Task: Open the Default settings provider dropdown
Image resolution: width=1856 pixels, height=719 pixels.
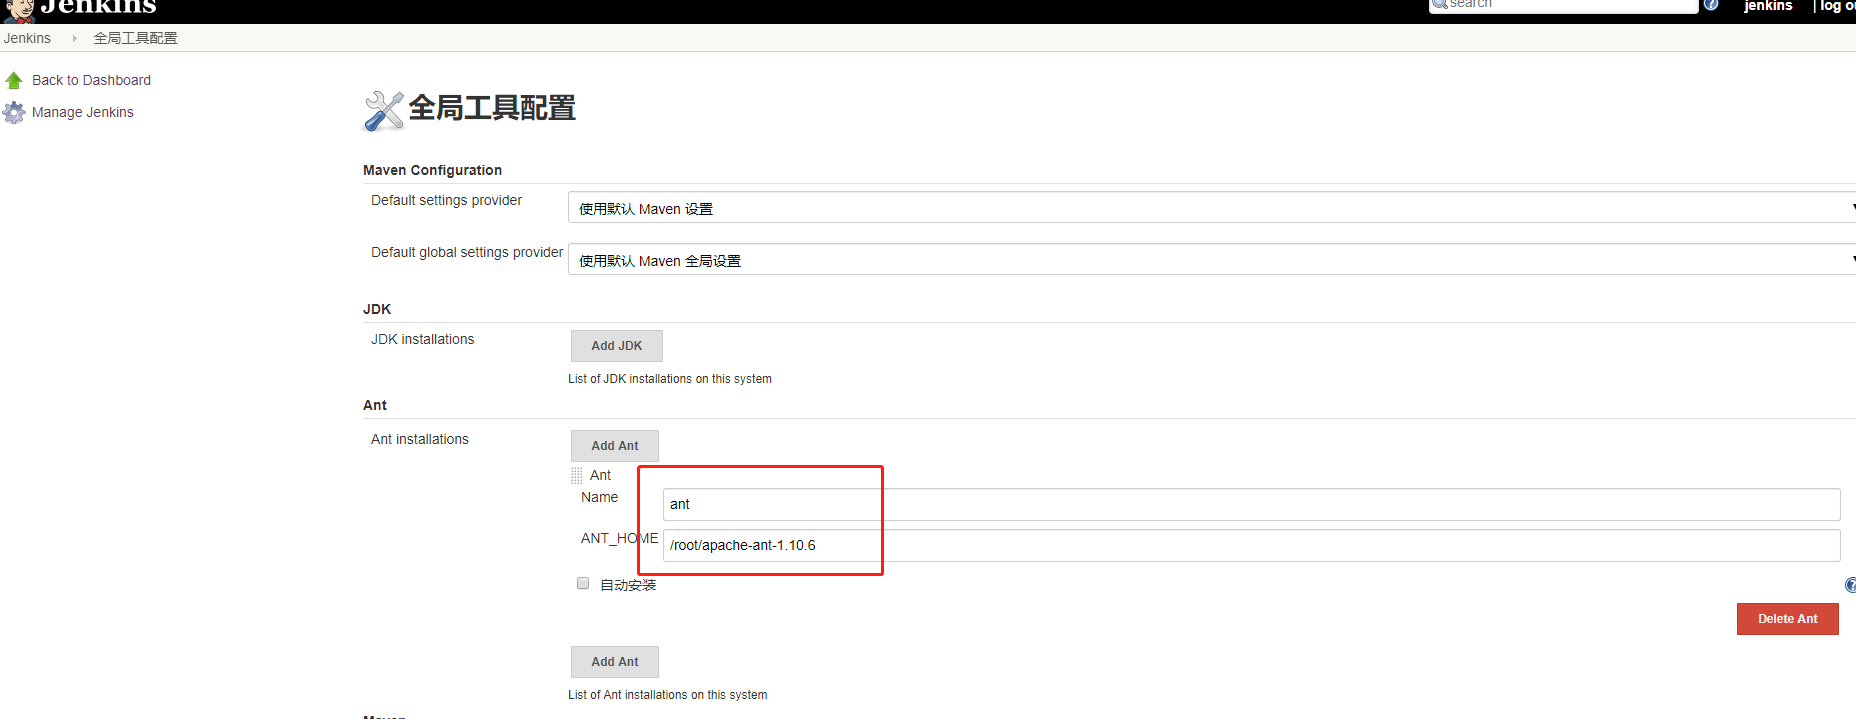Action: point(1212,208)
